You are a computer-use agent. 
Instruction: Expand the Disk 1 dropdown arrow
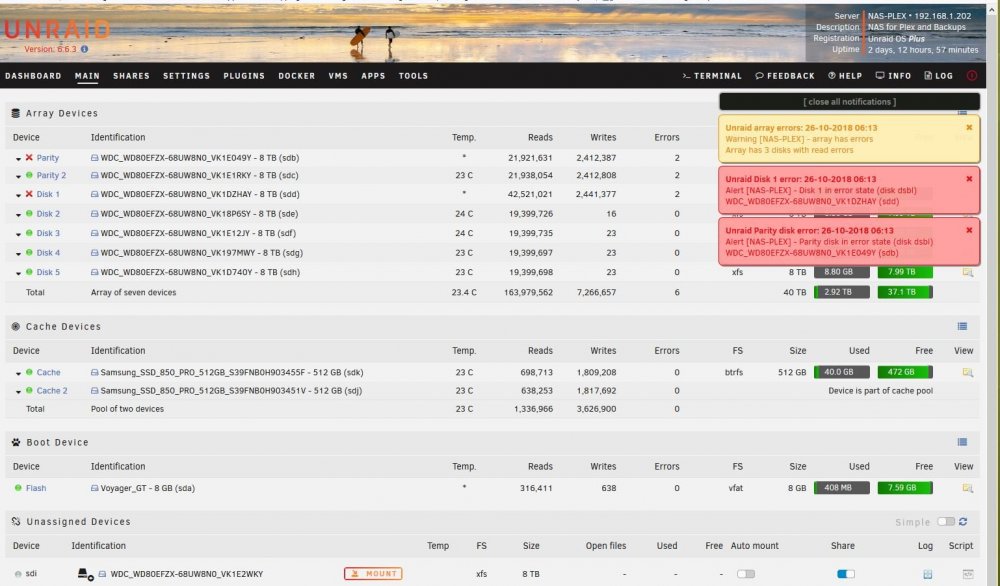(x=18, y=195)
